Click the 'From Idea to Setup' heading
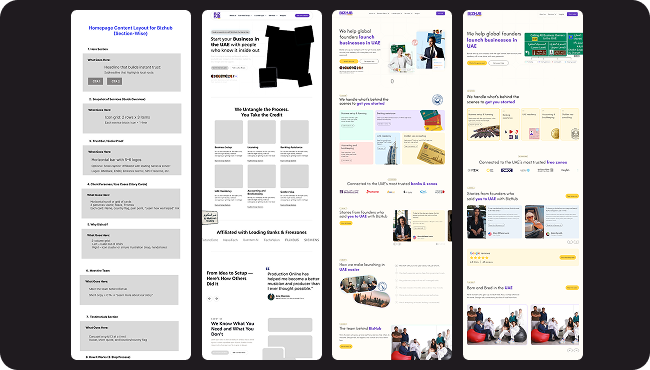This screenshot has width=650, height=370. (x=229, y=278)
